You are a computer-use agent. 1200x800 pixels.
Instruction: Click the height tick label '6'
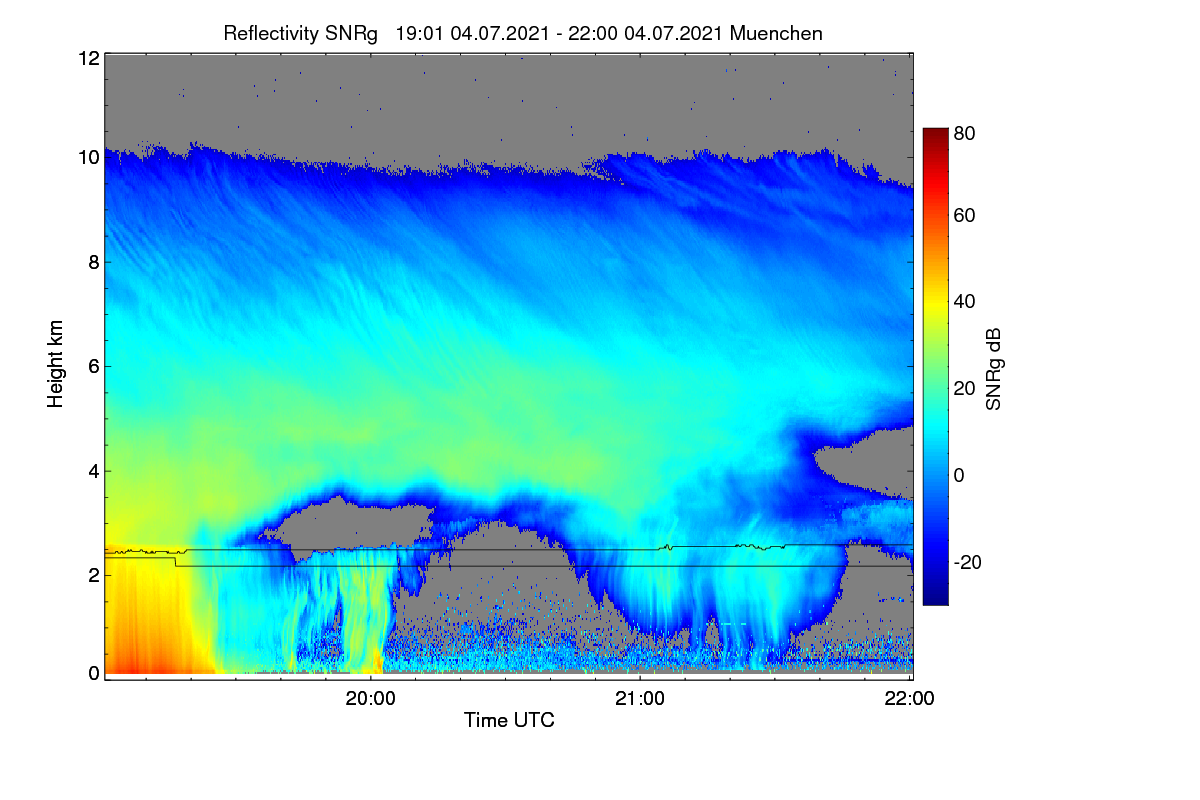pyautogui.click(x=93, y=366)
